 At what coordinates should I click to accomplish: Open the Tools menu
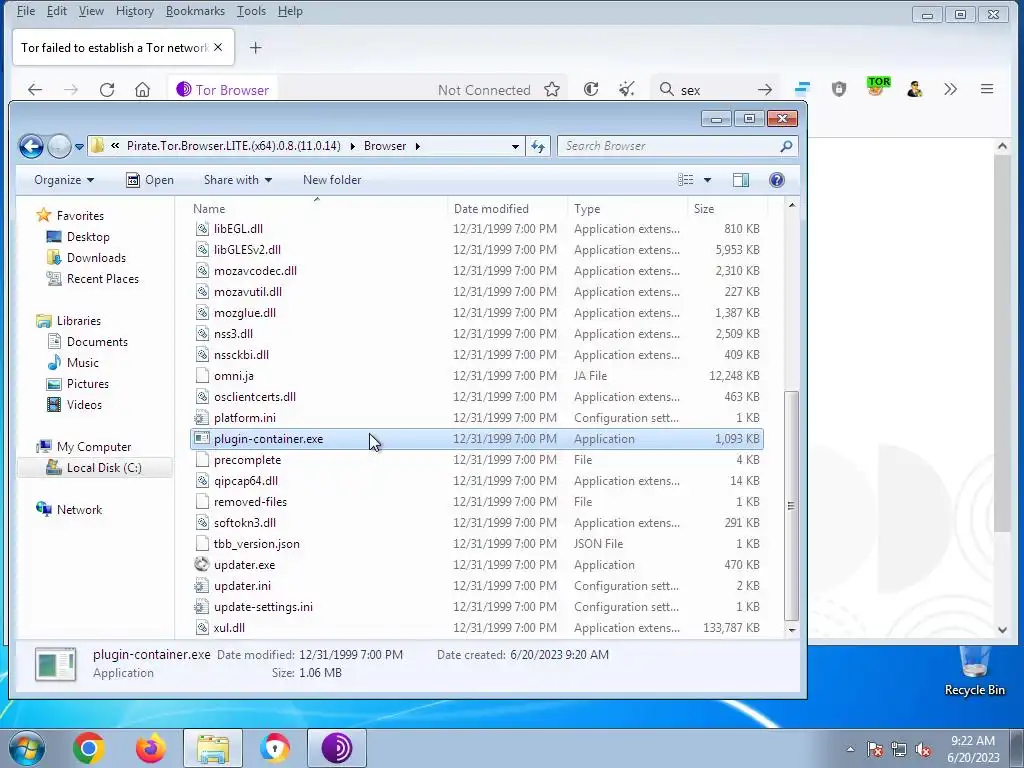tap(251, 11)
